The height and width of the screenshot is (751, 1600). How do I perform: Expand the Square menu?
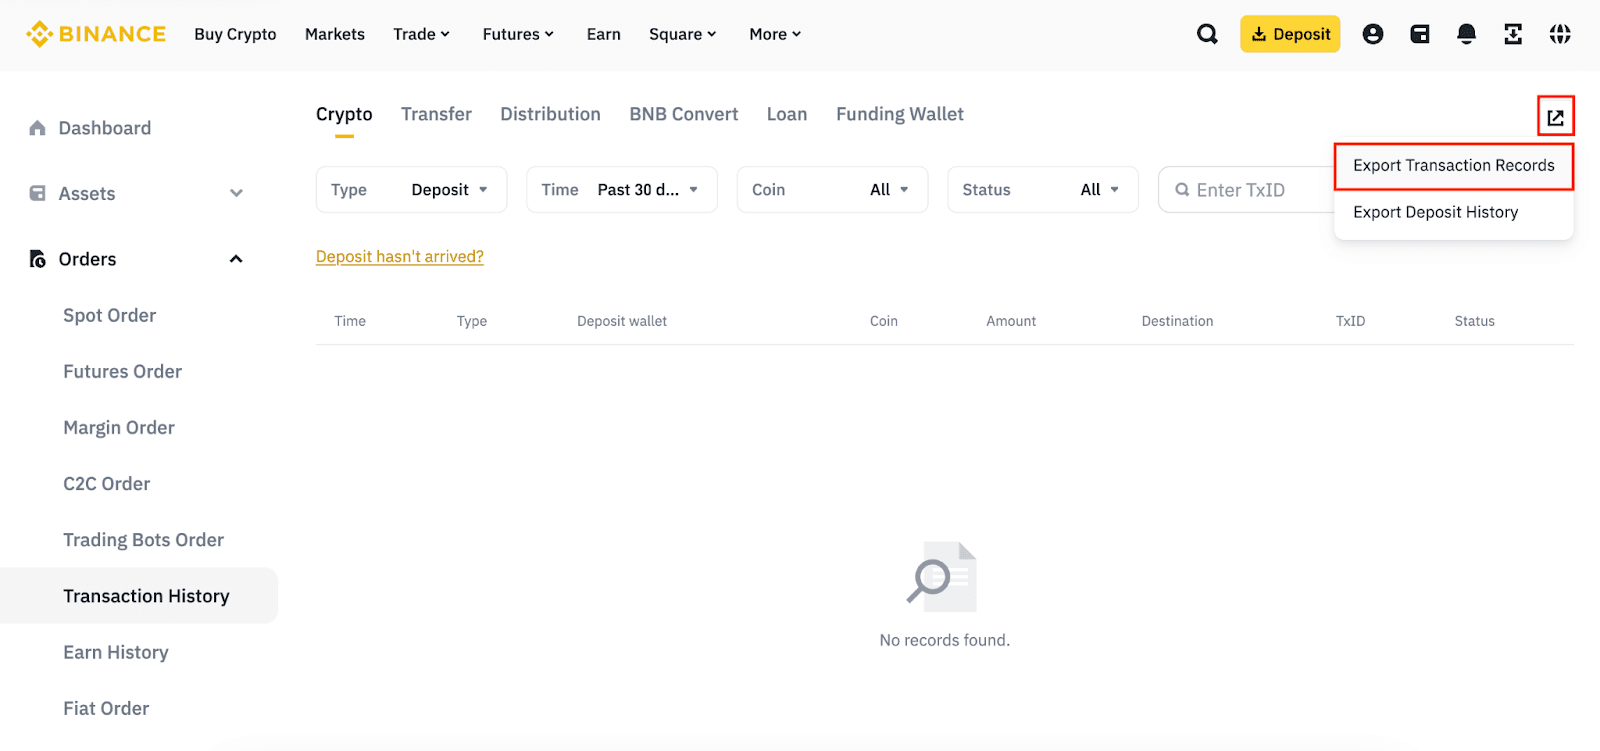point(683,34)
